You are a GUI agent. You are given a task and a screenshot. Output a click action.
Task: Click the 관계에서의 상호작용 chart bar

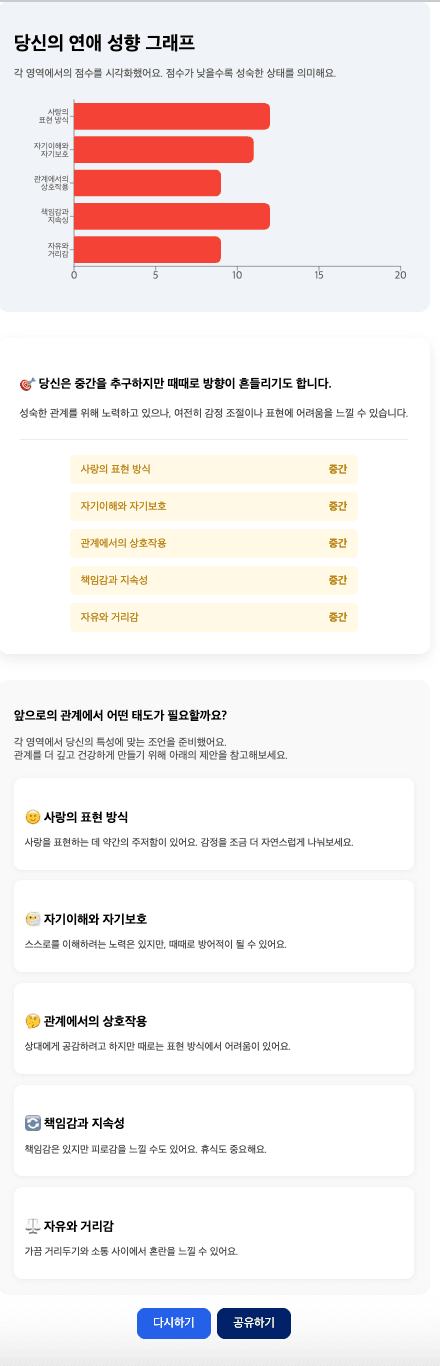coord(147,183)
